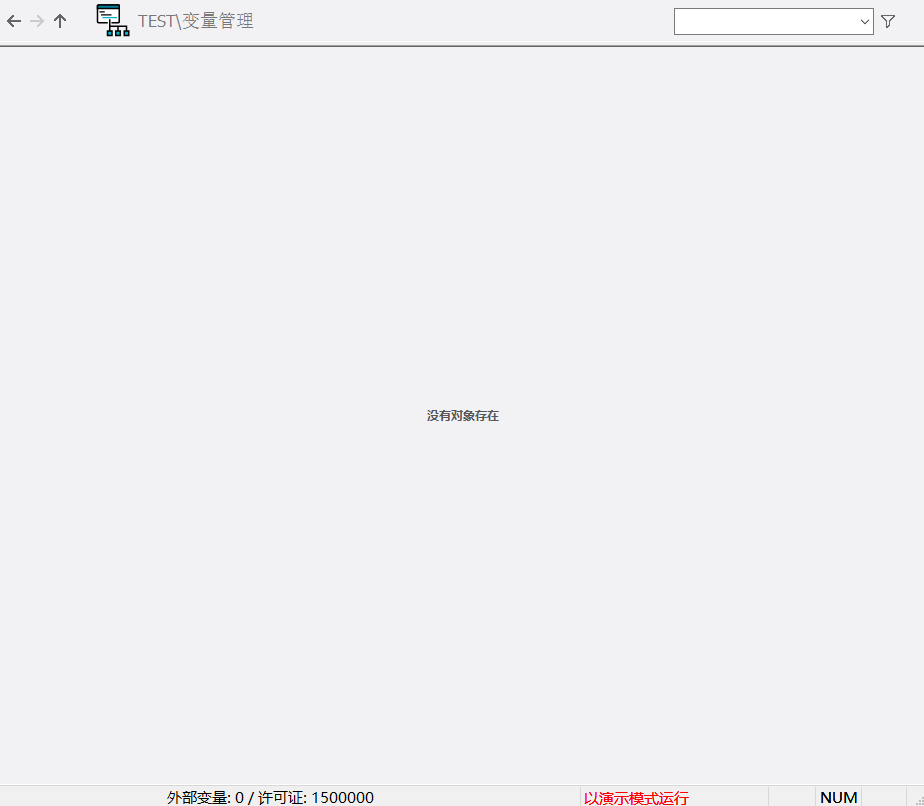
Task: Click blank list area below 没有对象存在
Action: click(x=462, y=600)
